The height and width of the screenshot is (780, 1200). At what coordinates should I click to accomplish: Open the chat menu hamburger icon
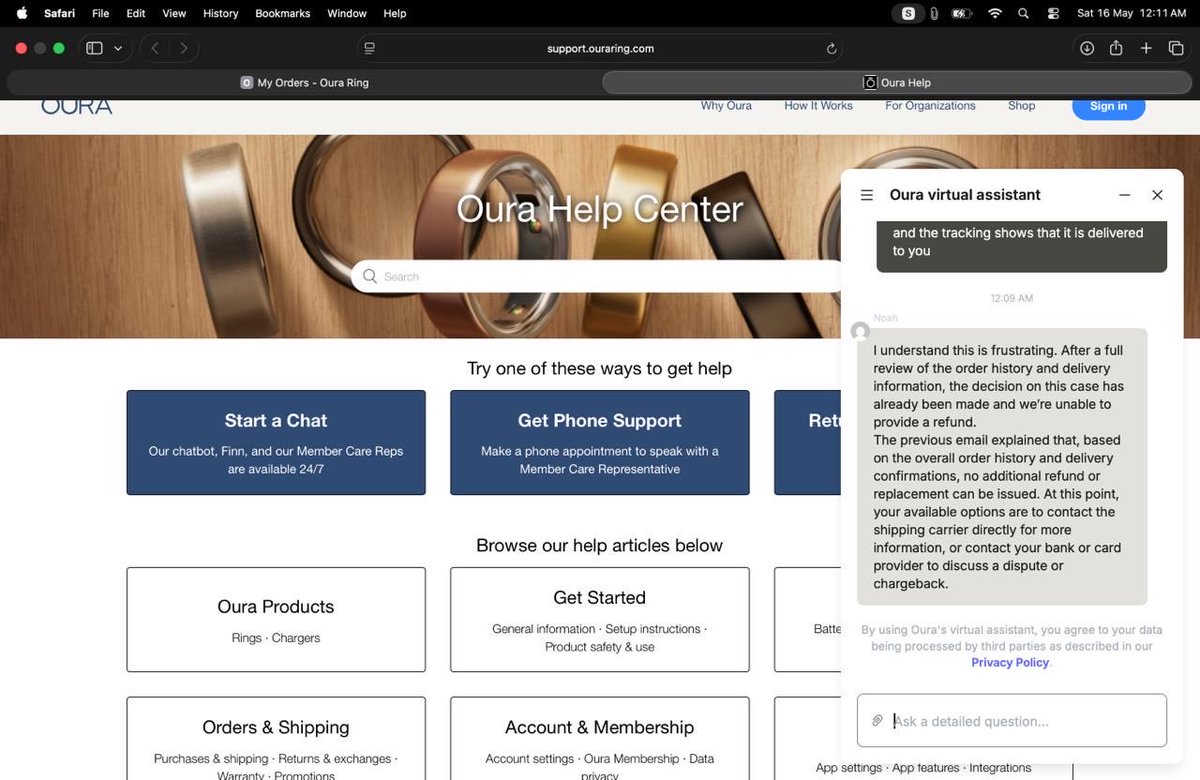pyautogui.click(x=867, y=195)
